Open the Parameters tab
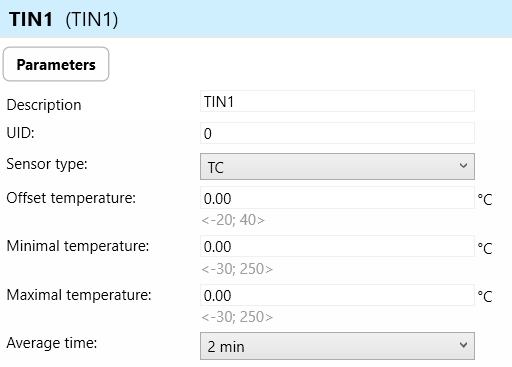The height and width of the screenshot is (367, 512). (56, 64)
